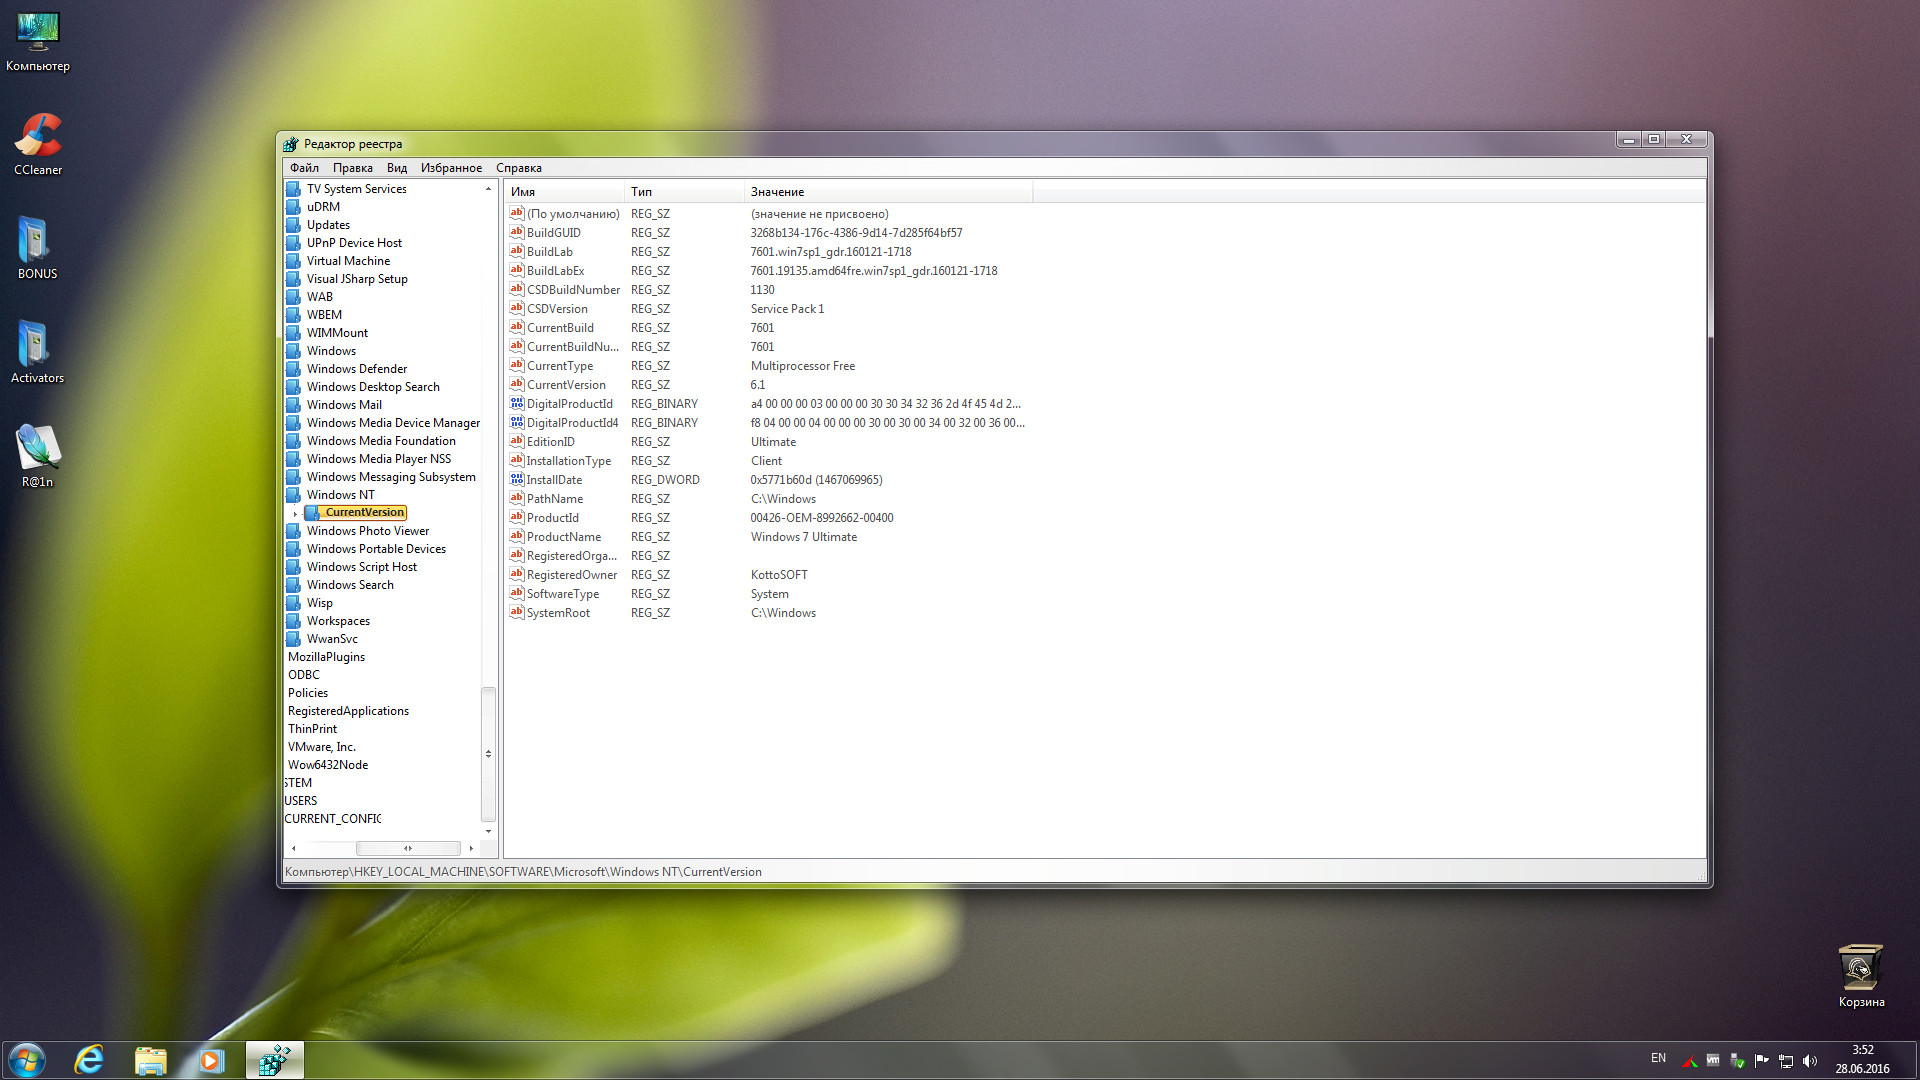
Task: Open the R@1n desktop icon
Action: 38,456
